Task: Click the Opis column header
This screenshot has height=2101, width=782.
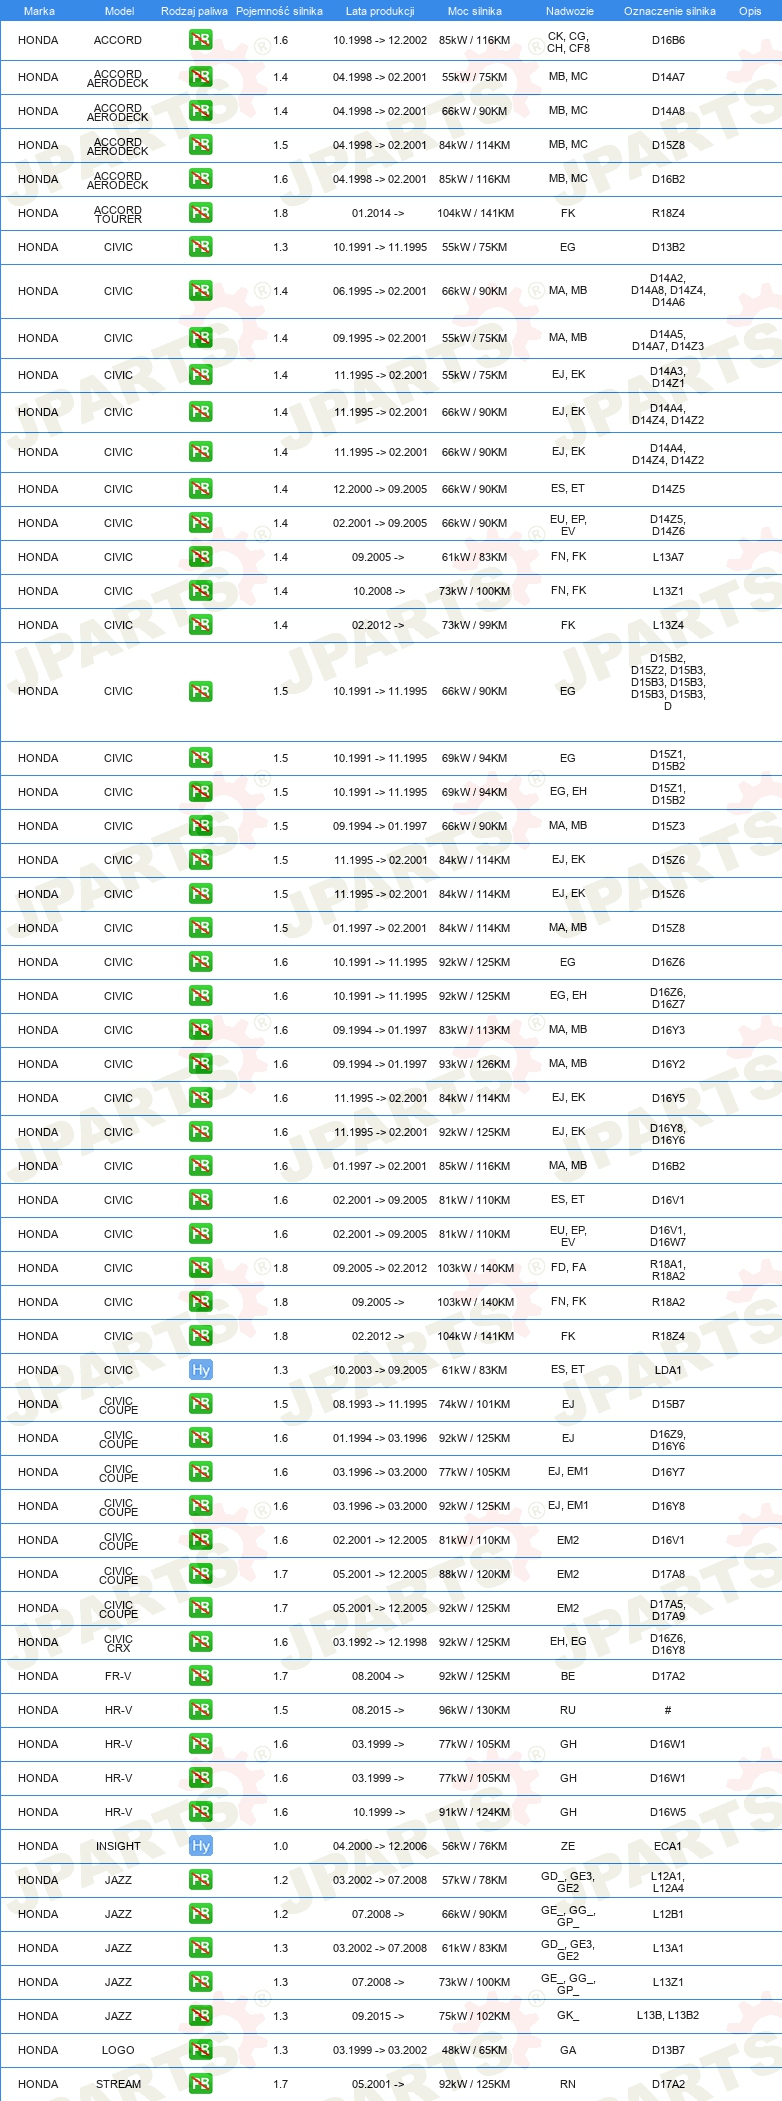Action: (750, 11)
